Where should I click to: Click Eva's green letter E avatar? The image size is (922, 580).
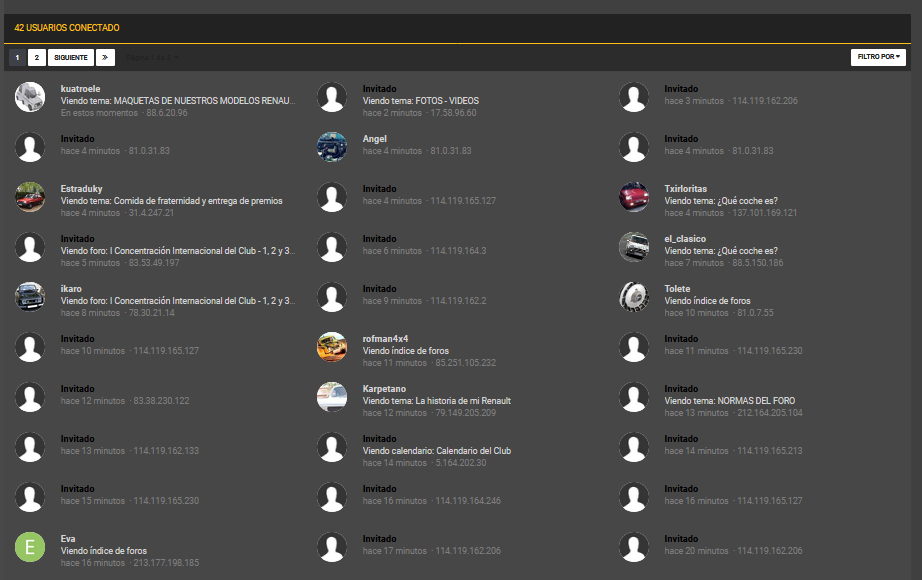click(30, 547)
